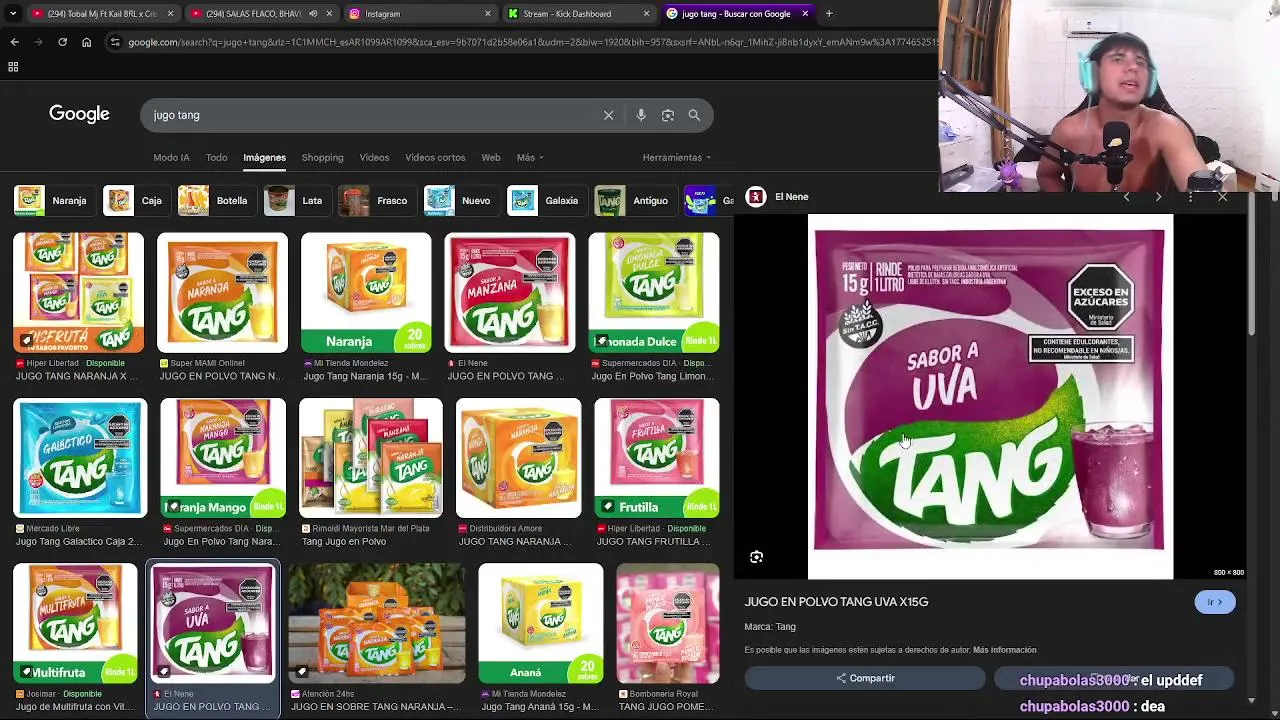Switch to Web results
1280x720 pixels.
click(490, 157)
